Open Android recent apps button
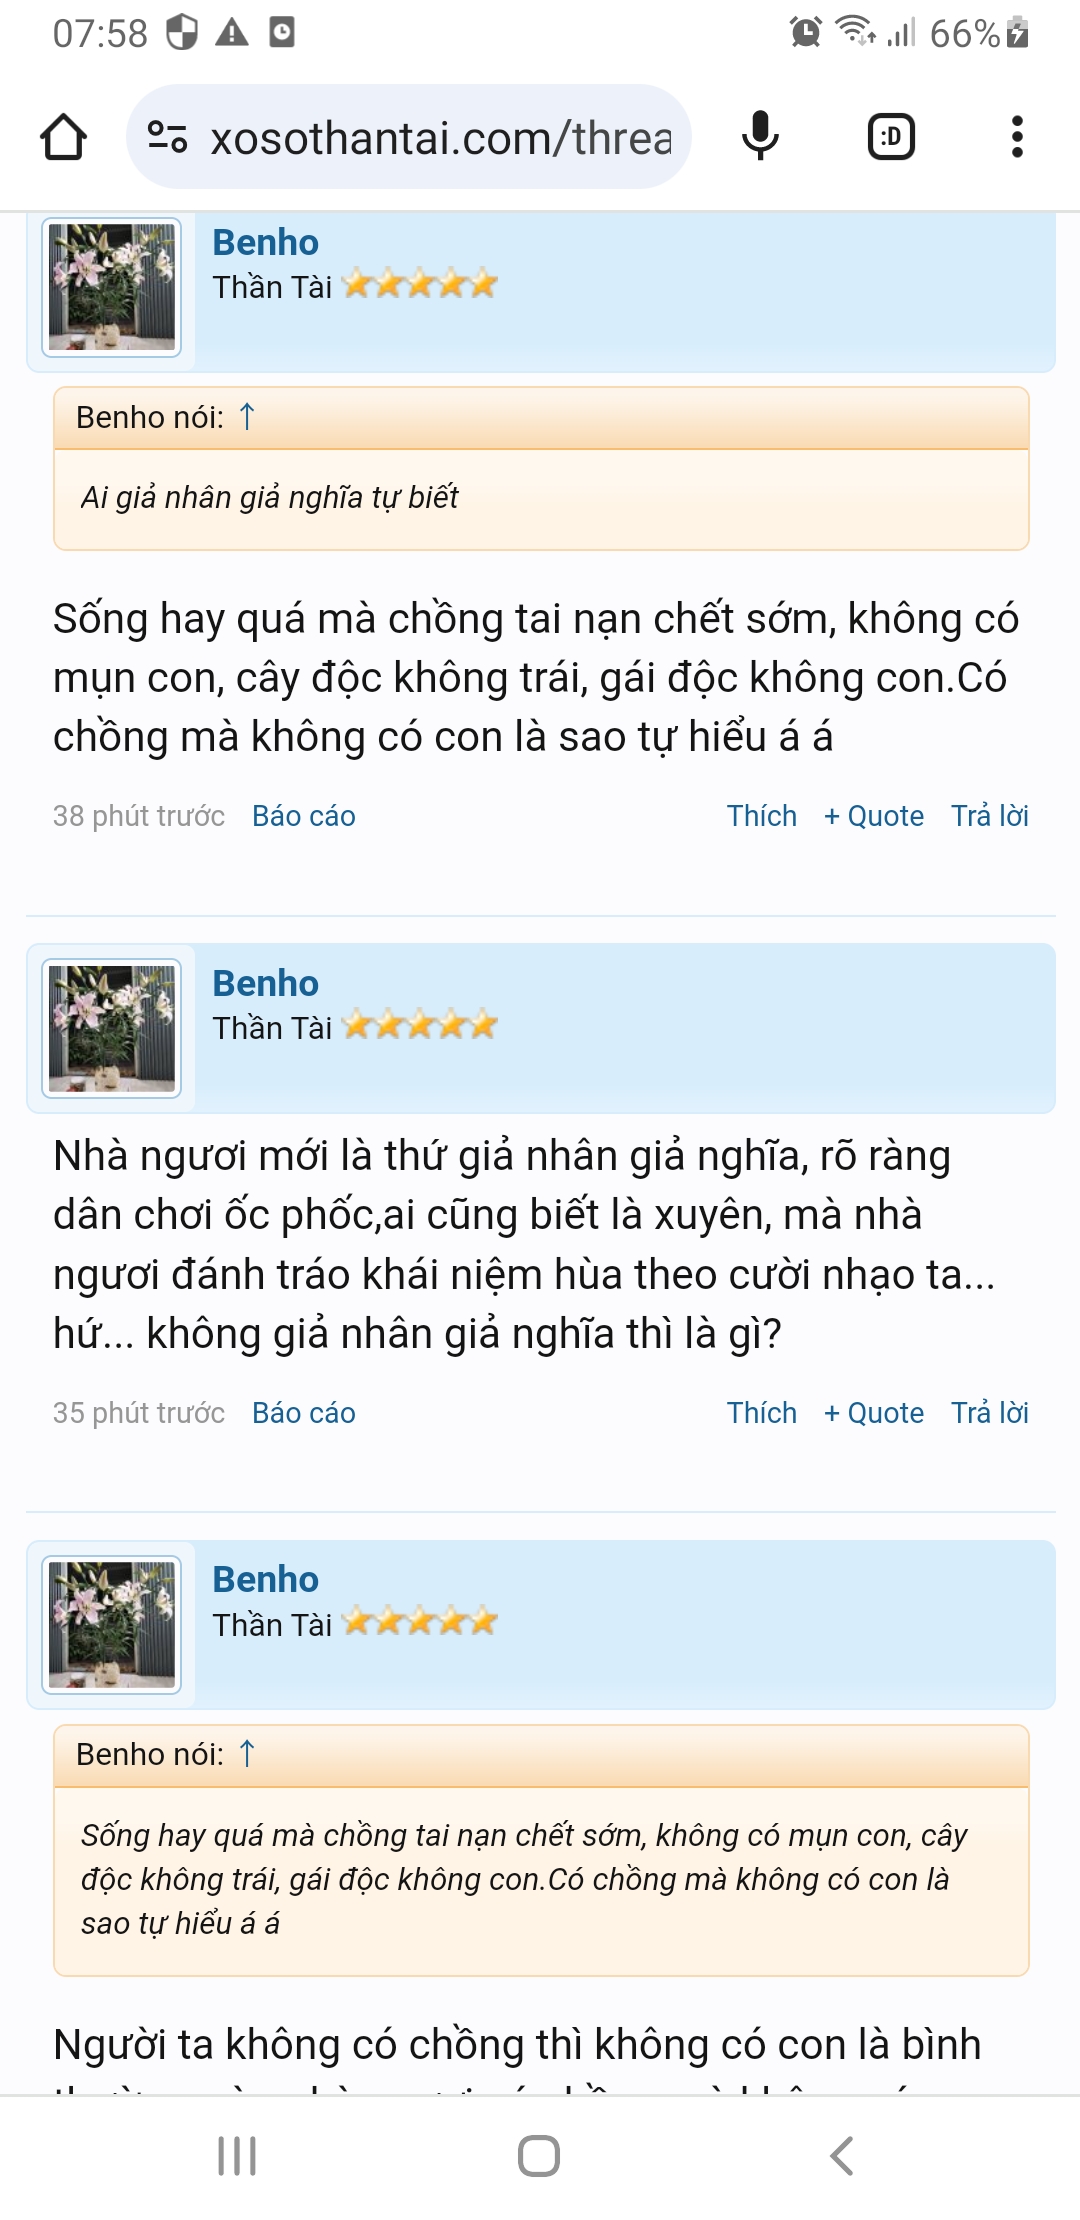The height and width of the screenshot is (2220, 1080). click(237, 2156)
